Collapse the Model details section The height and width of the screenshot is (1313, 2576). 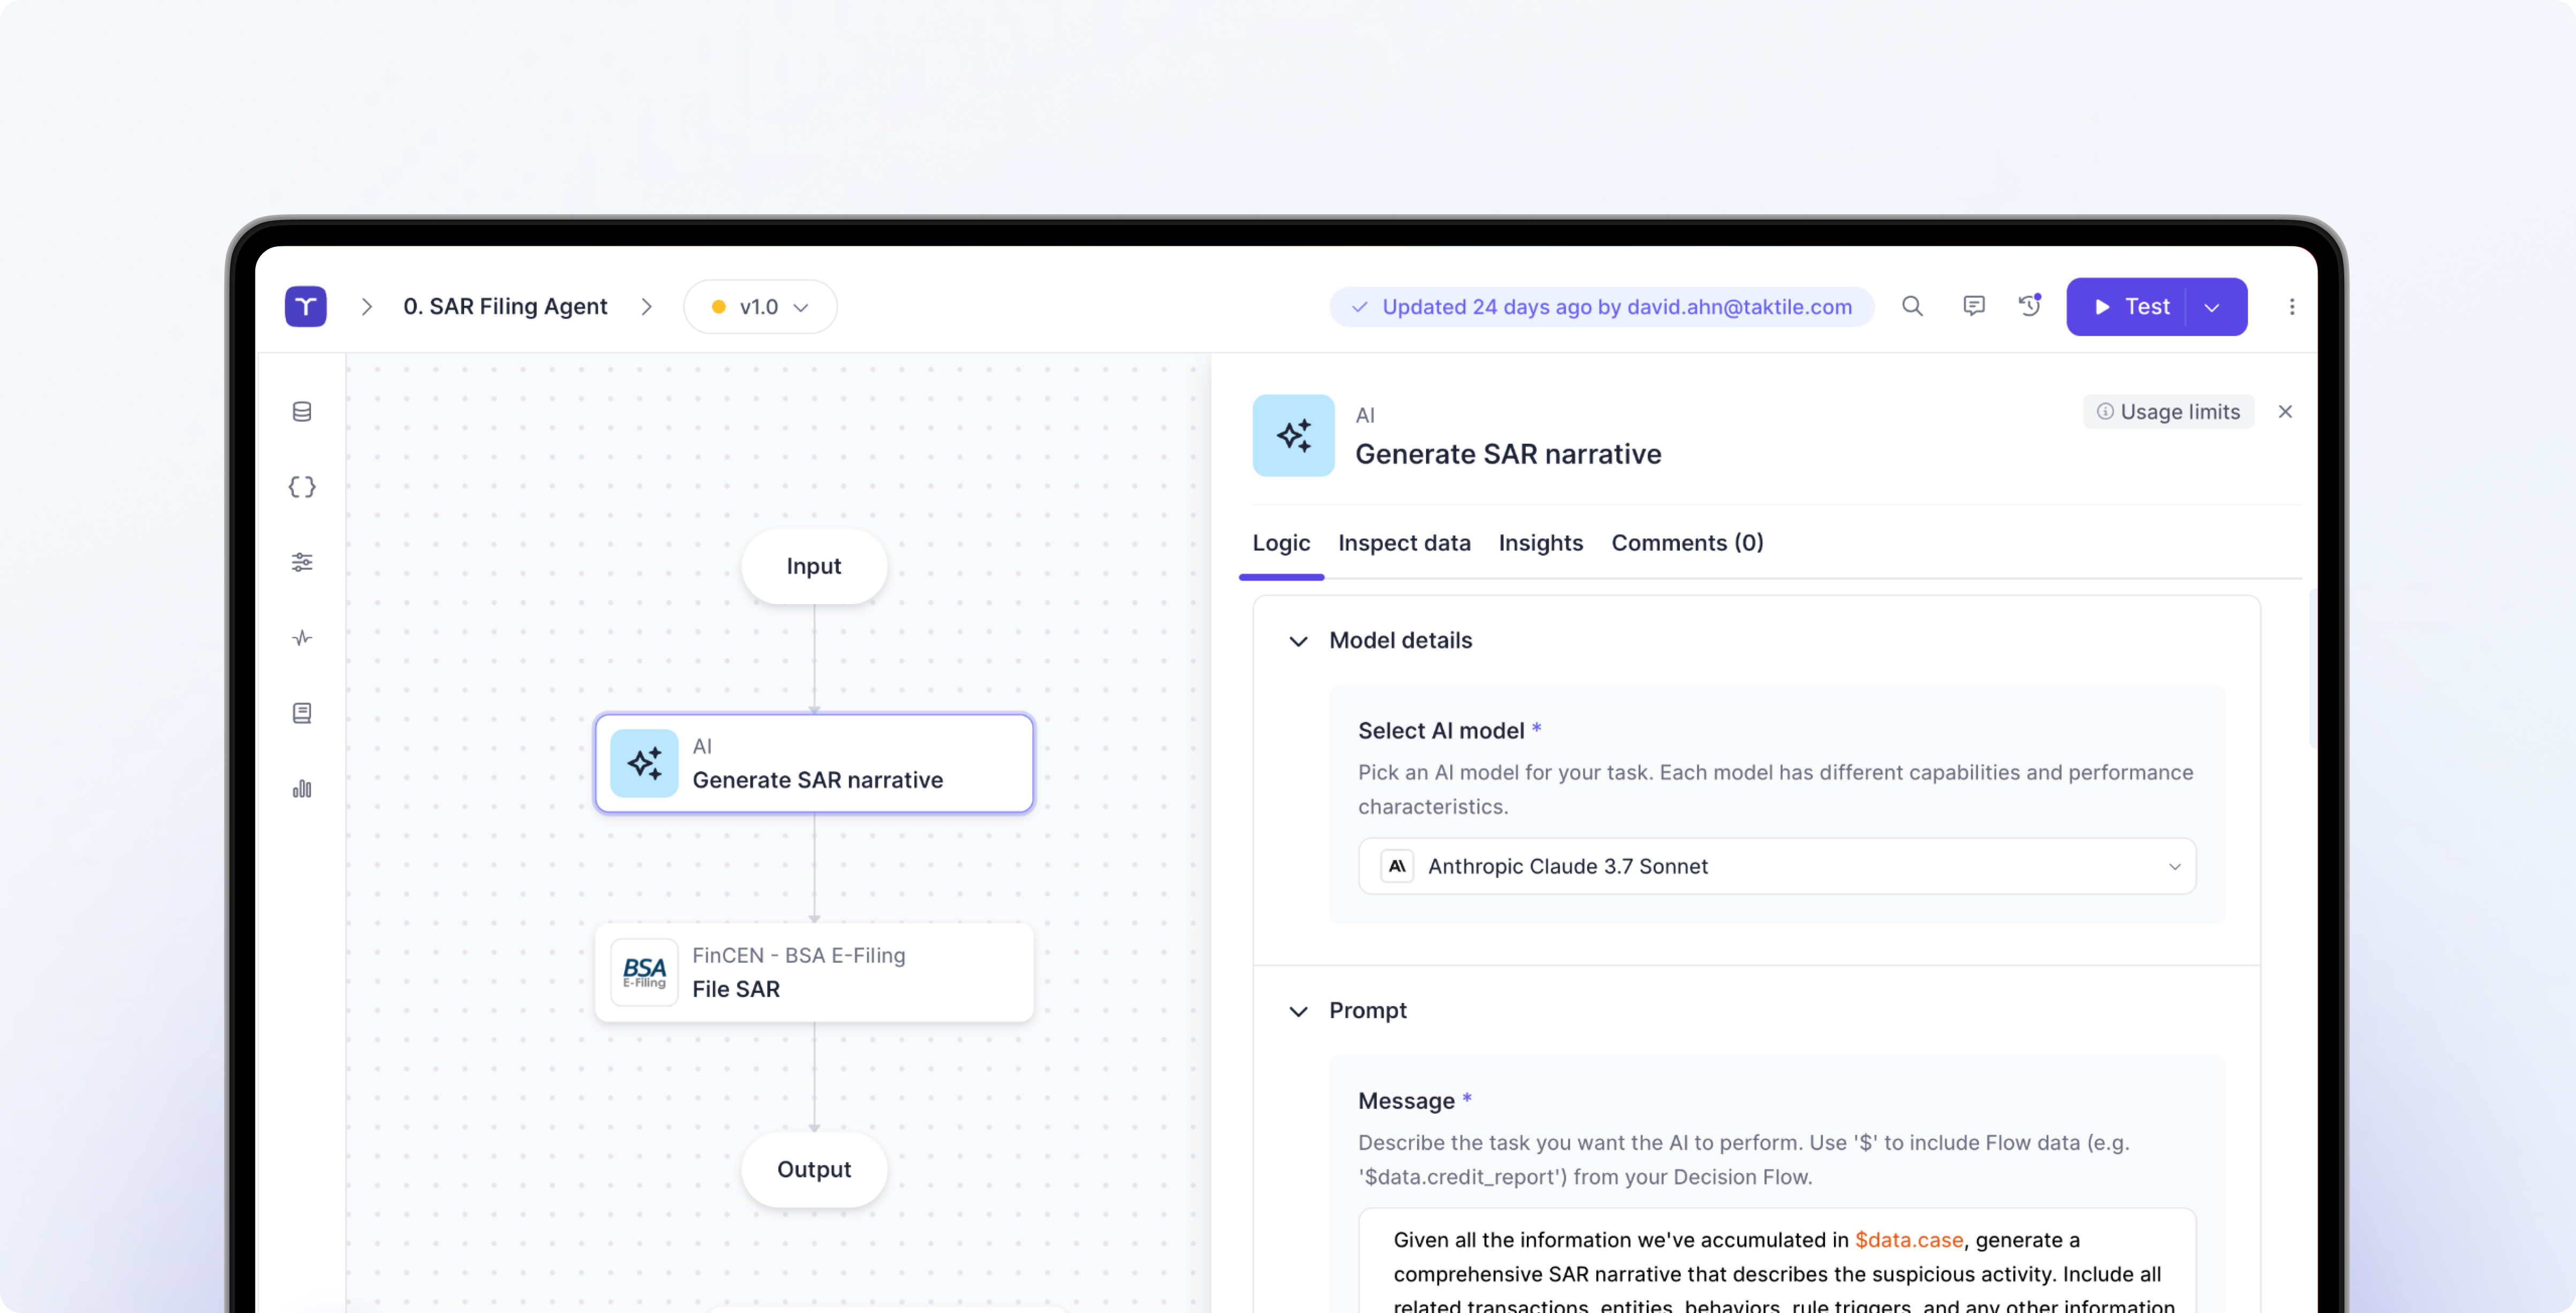(1298, 641)
